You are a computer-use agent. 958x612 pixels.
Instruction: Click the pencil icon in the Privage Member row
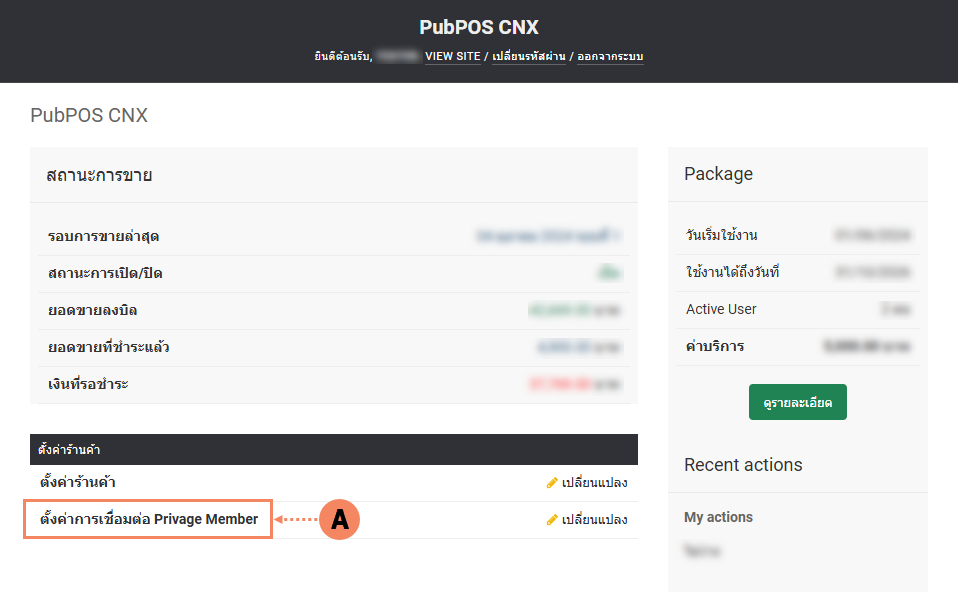pos(552,520)
